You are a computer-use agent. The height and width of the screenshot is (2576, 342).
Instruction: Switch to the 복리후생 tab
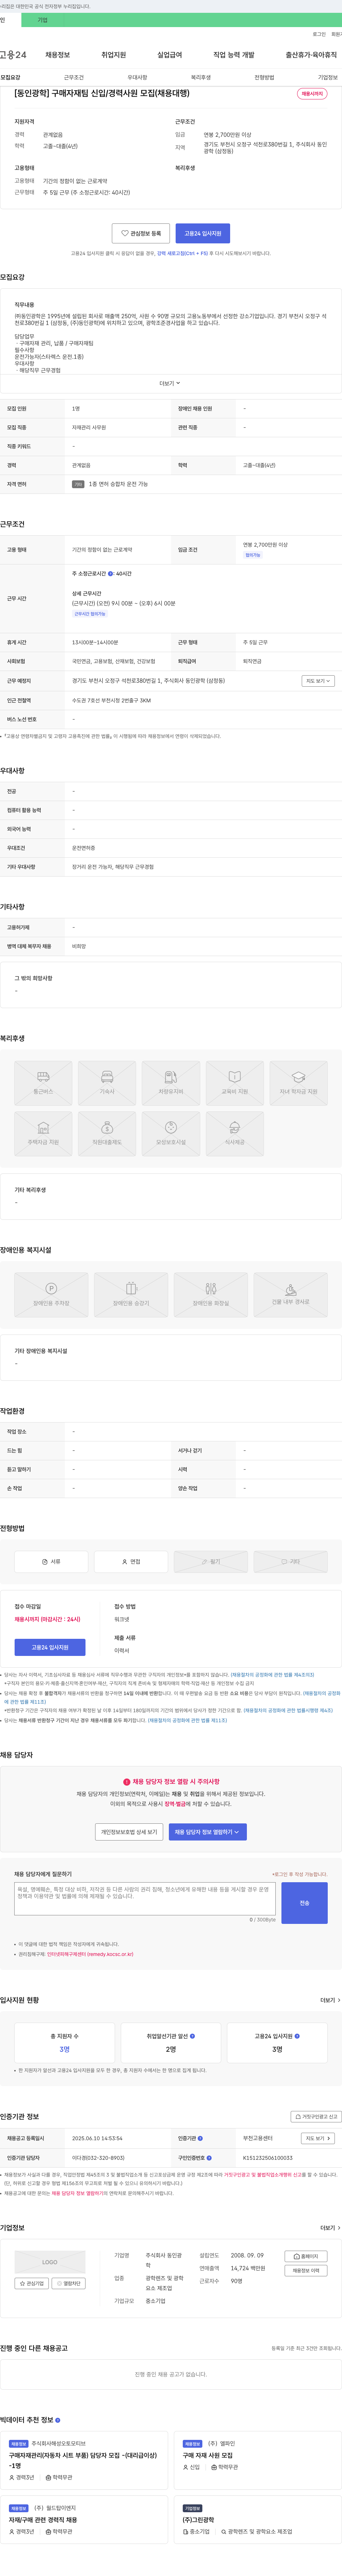tap(201, 77)
